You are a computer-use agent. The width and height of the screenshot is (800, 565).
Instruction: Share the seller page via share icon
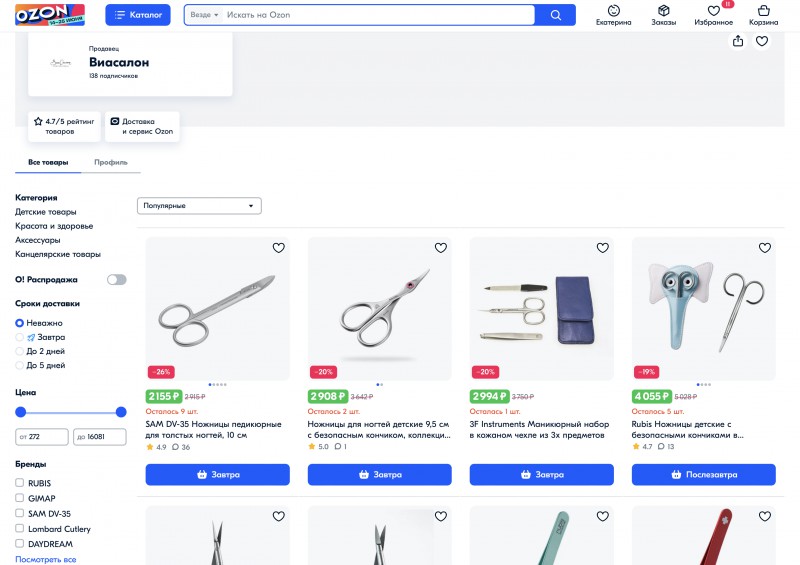point(738,41)
